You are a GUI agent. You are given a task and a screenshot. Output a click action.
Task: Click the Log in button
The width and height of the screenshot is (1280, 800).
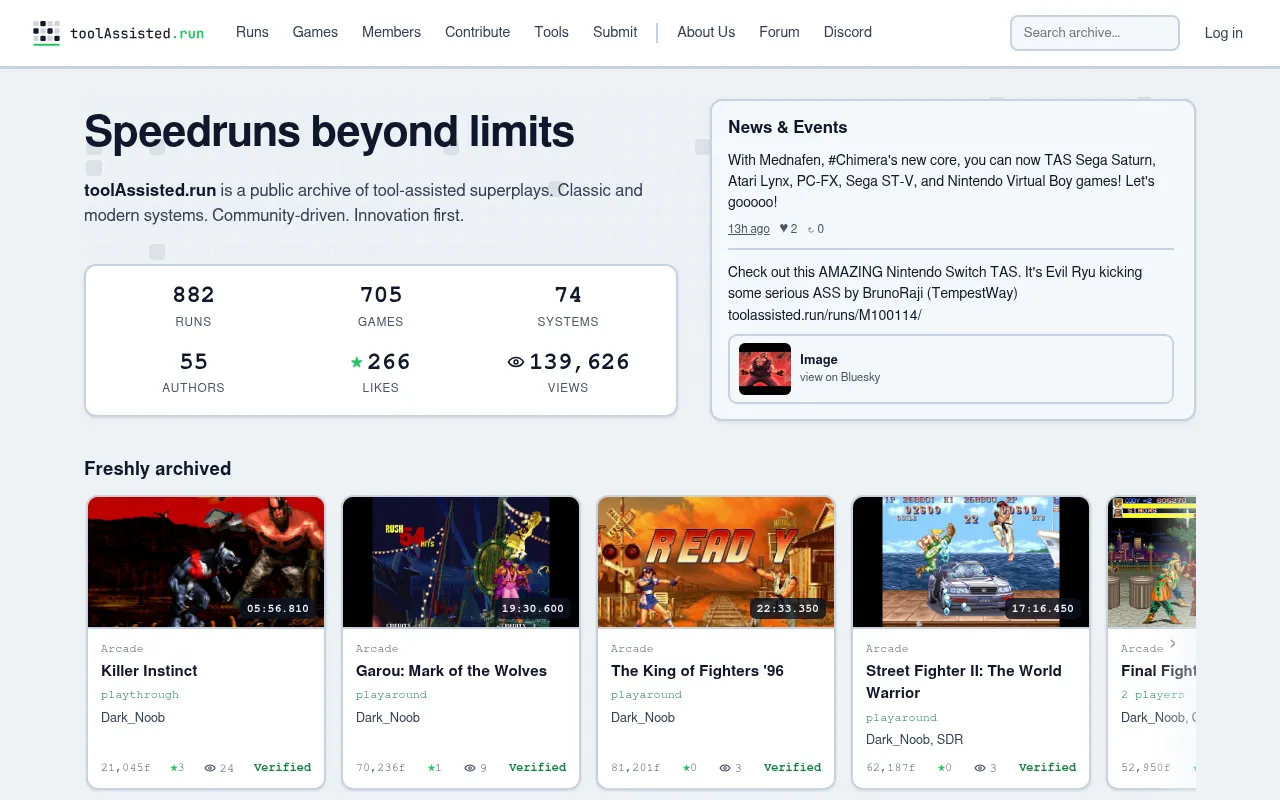[x=1223, y=33]
